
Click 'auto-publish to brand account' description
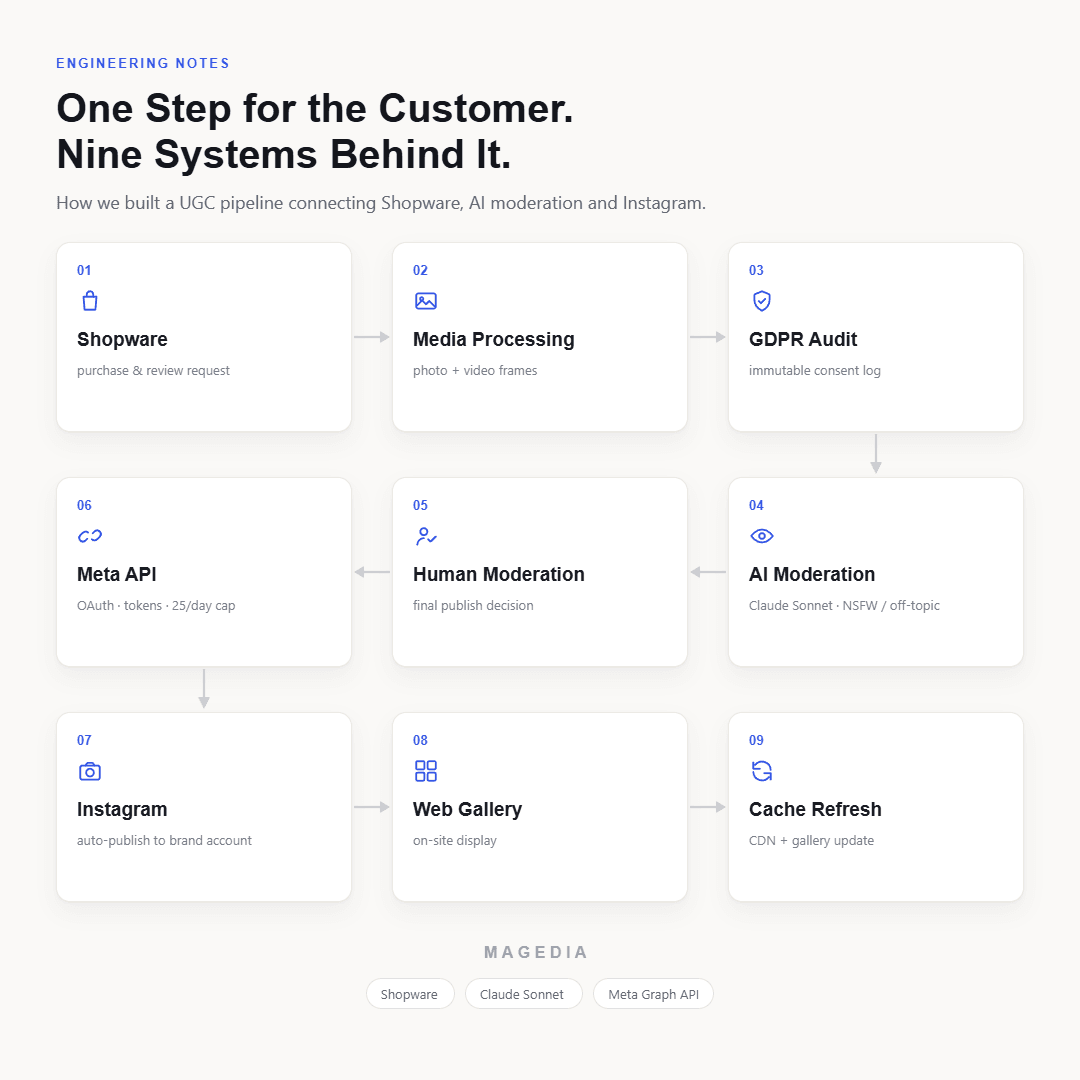pos(164,840)
